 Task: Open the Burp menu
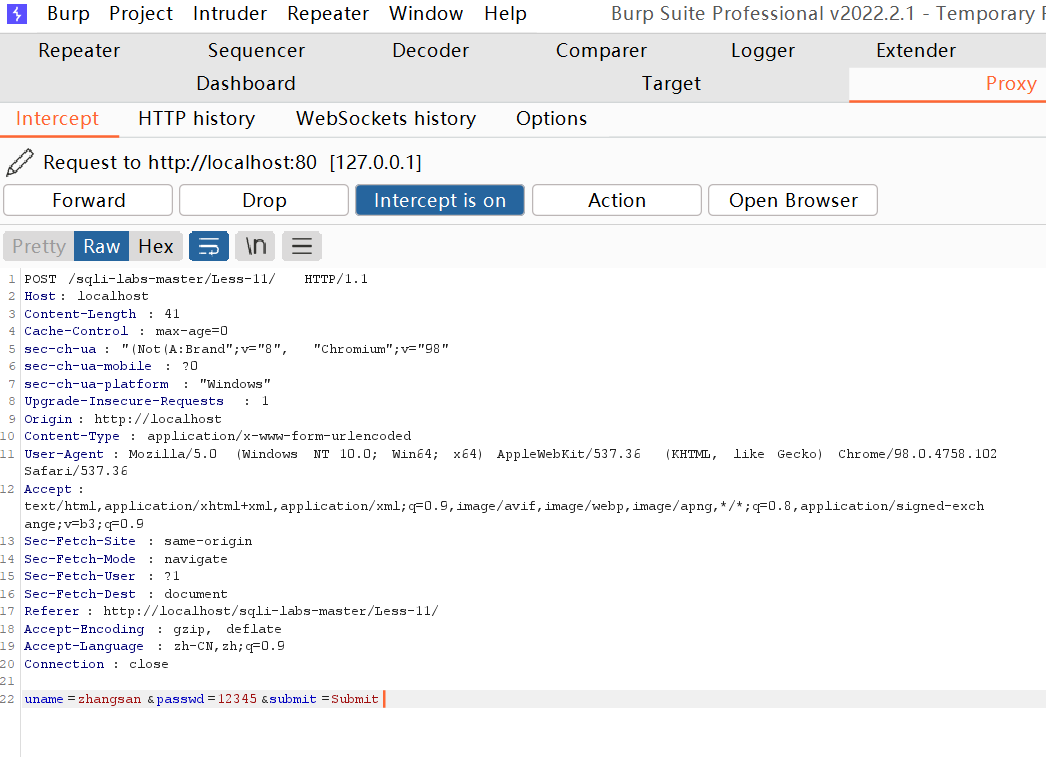(68, 13)
